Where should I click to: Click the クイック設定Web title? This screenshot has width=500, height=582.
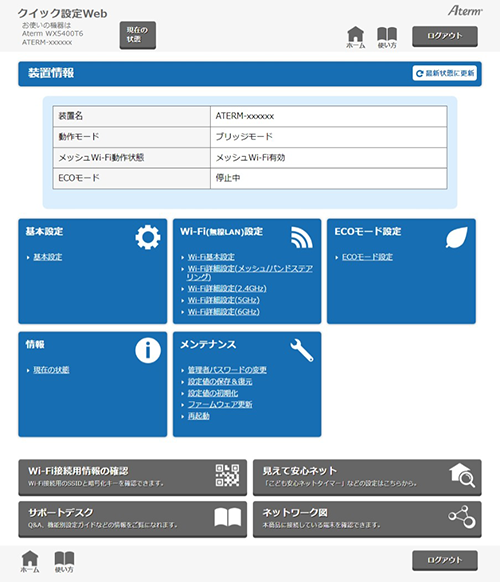62,14
